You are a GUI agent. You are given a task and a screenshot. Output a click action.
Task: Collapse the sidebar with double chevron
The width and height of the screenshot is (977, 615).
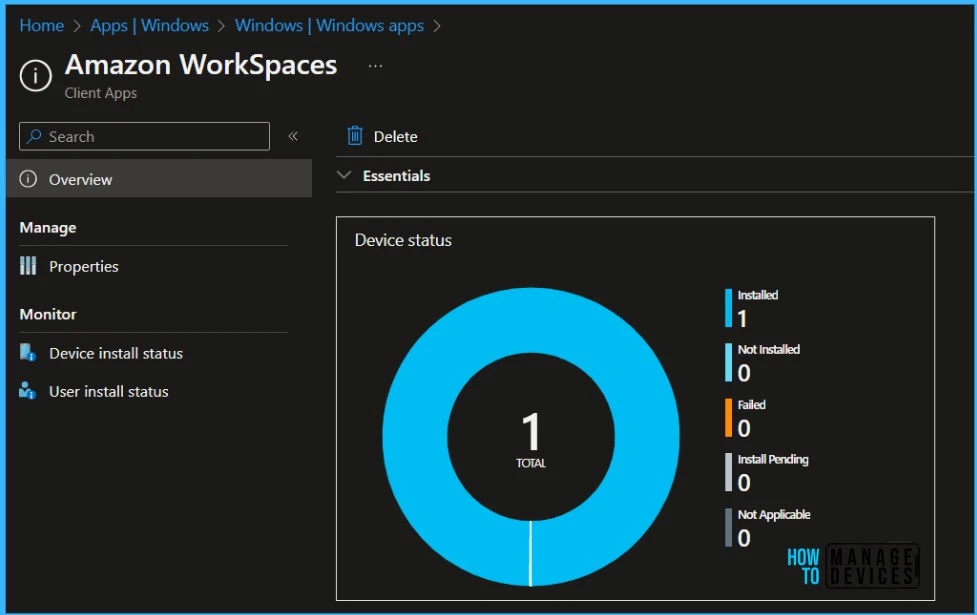[293, 136]
